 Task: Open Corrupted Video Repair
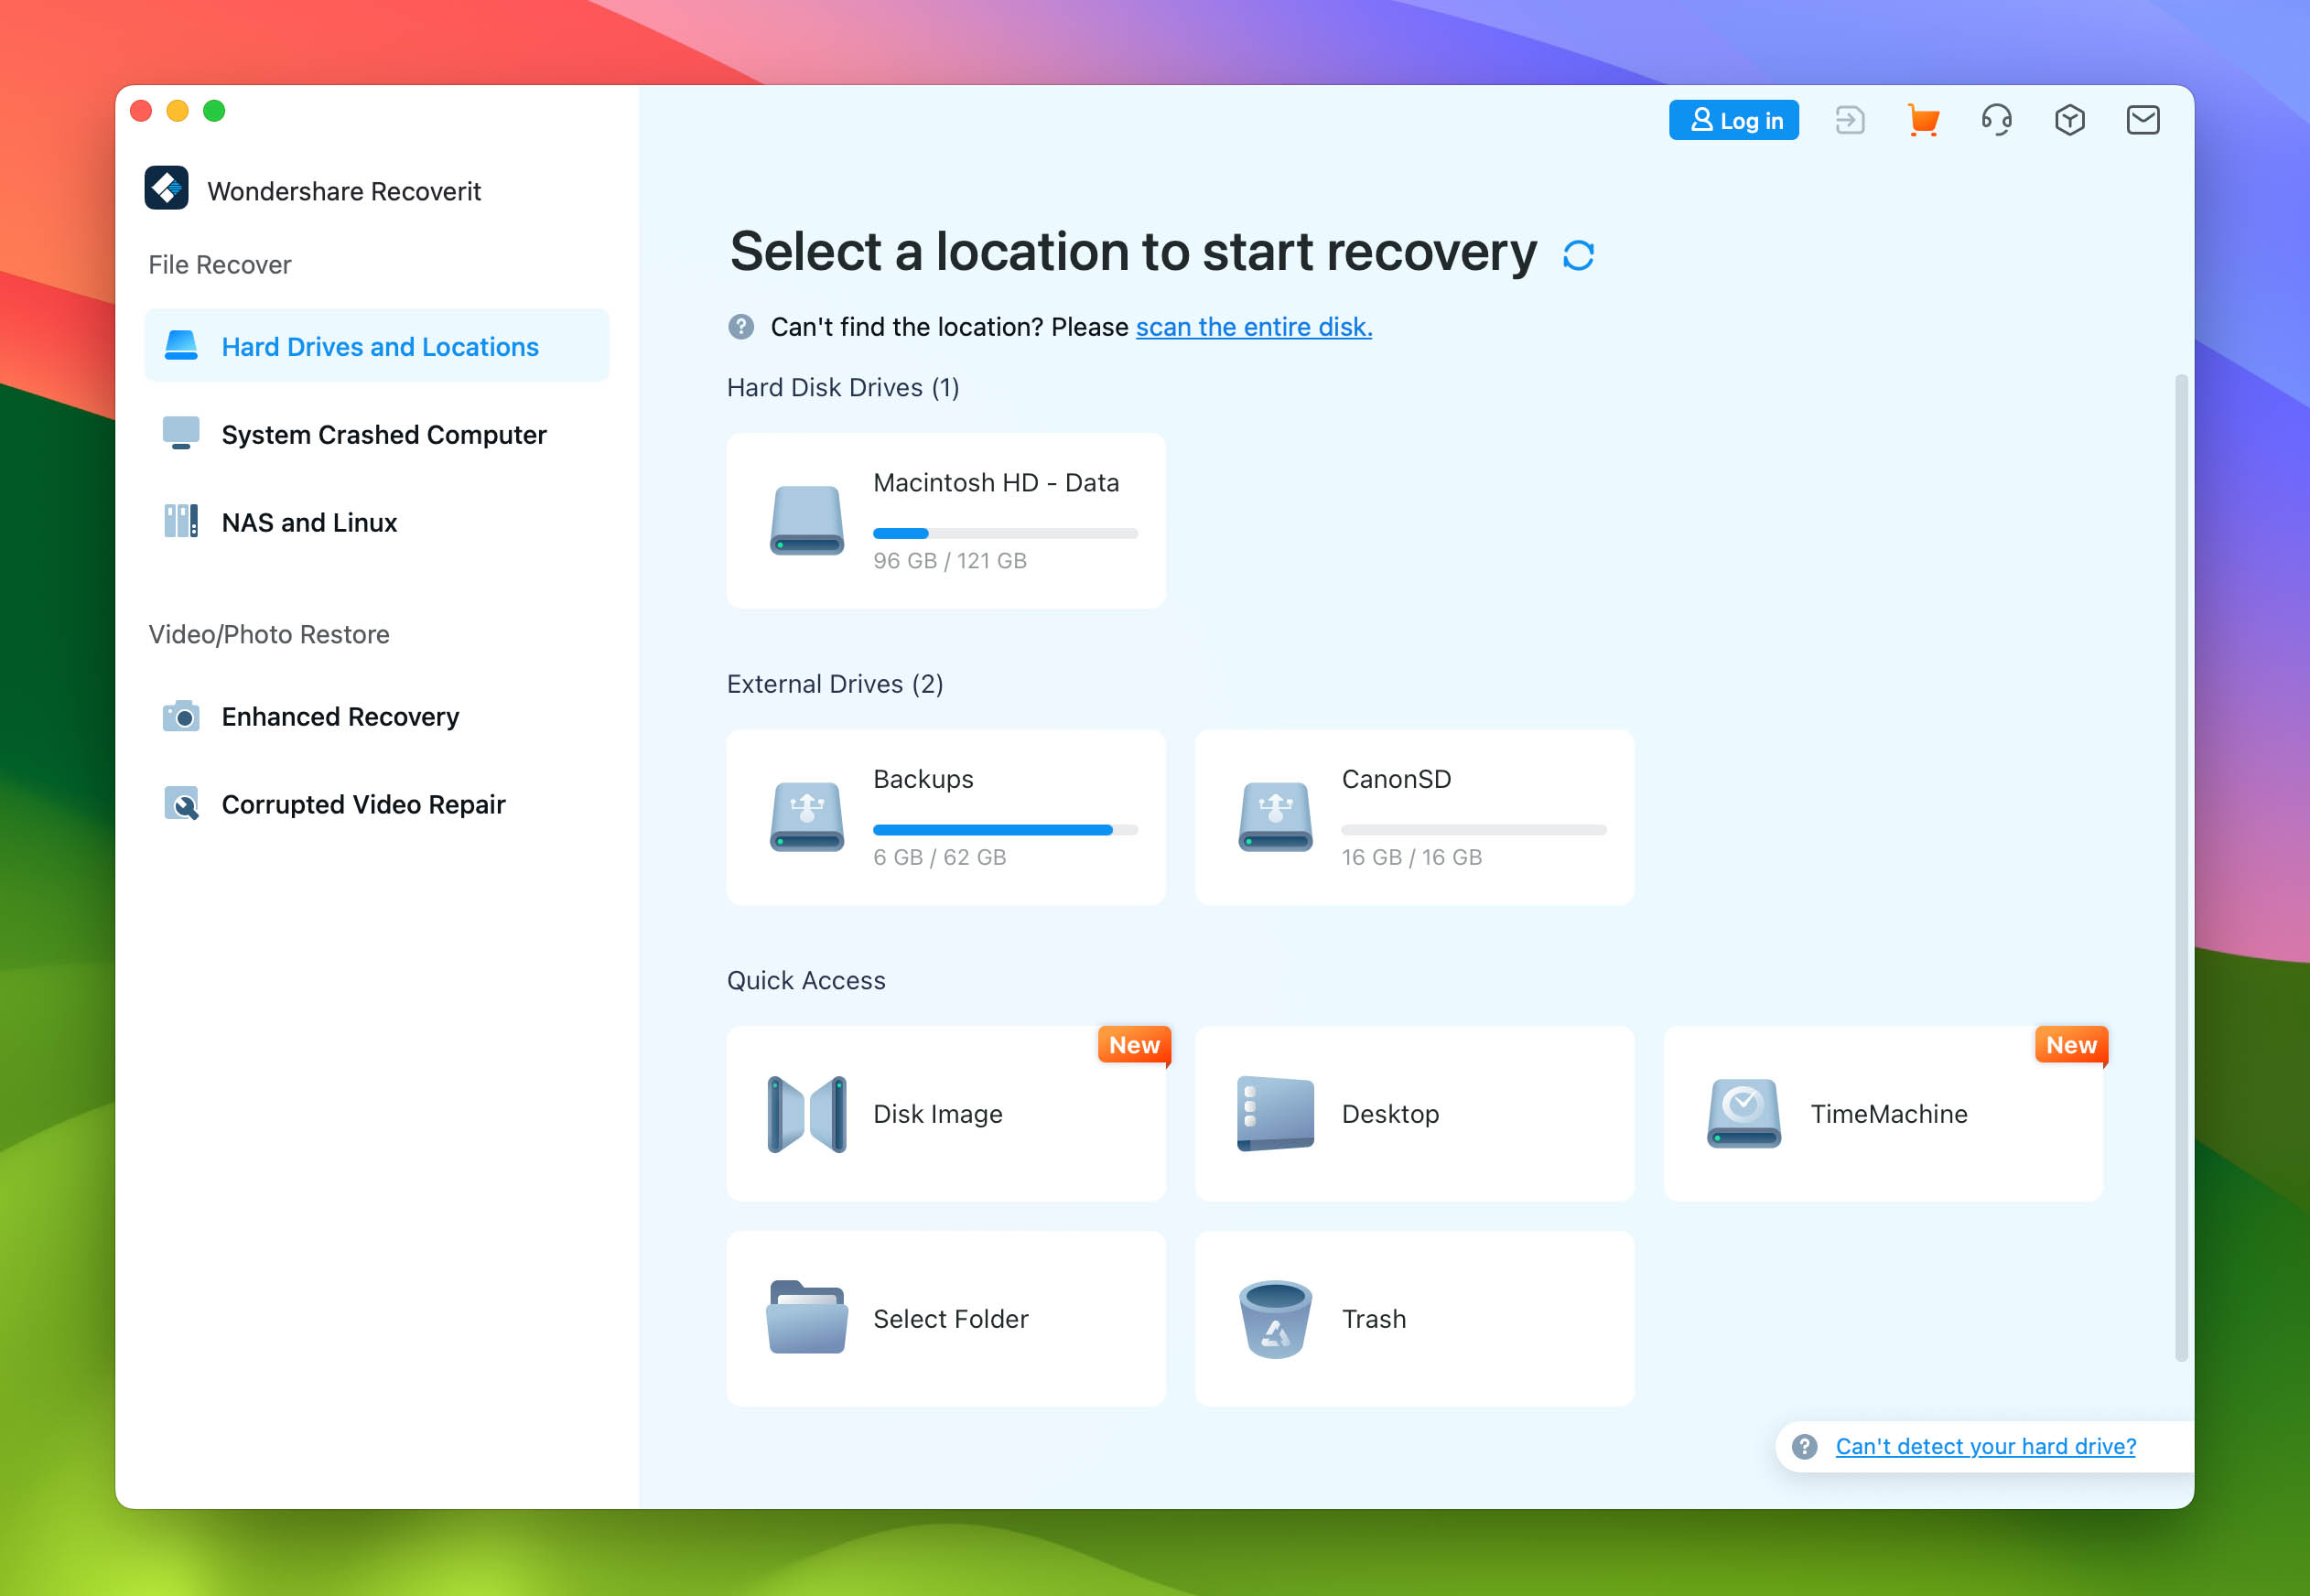[377, 804]
